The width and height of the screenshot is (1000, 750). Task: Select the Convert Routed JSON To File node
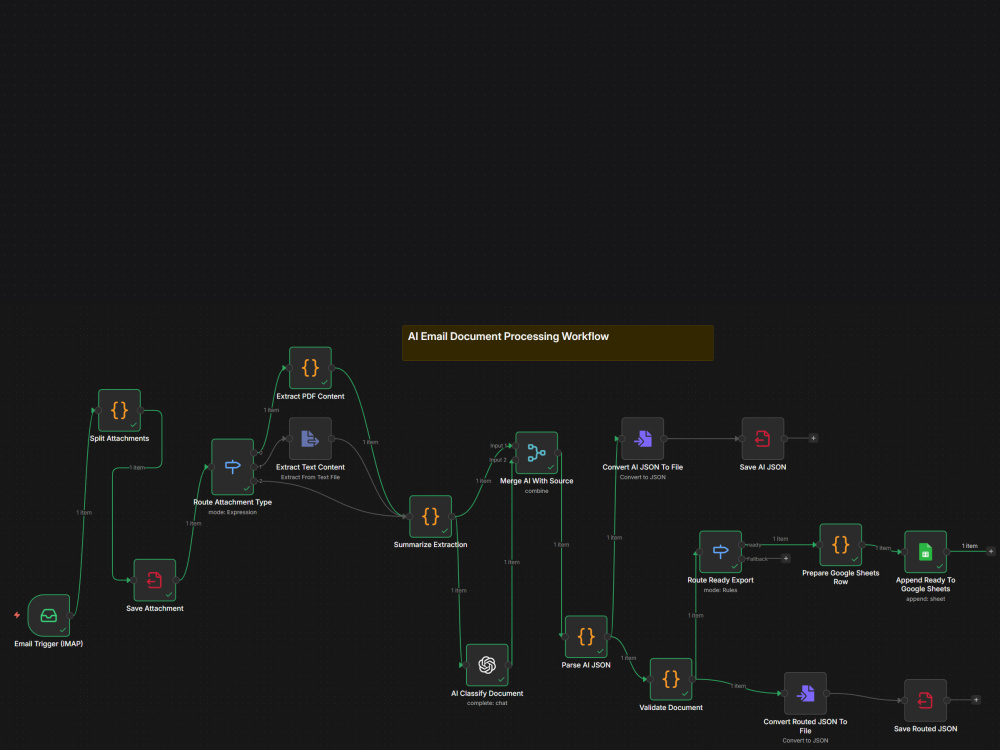coord(805,693)
